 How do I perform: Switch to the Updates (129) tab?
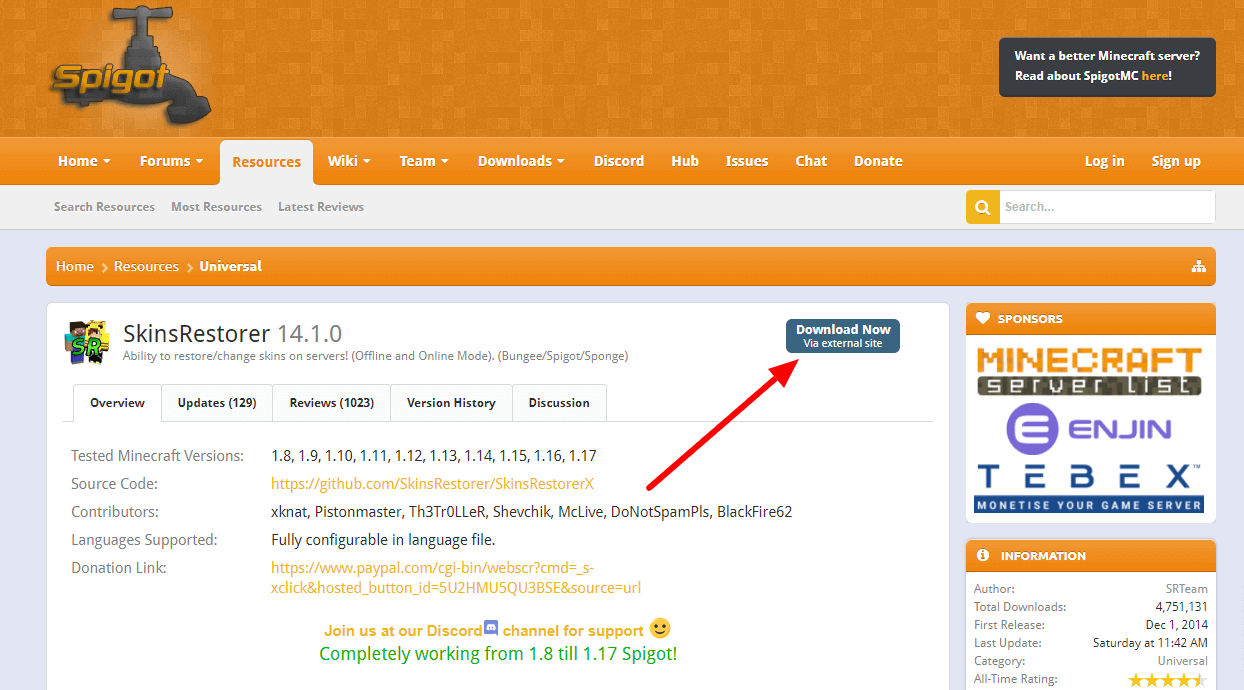[217, 403]
